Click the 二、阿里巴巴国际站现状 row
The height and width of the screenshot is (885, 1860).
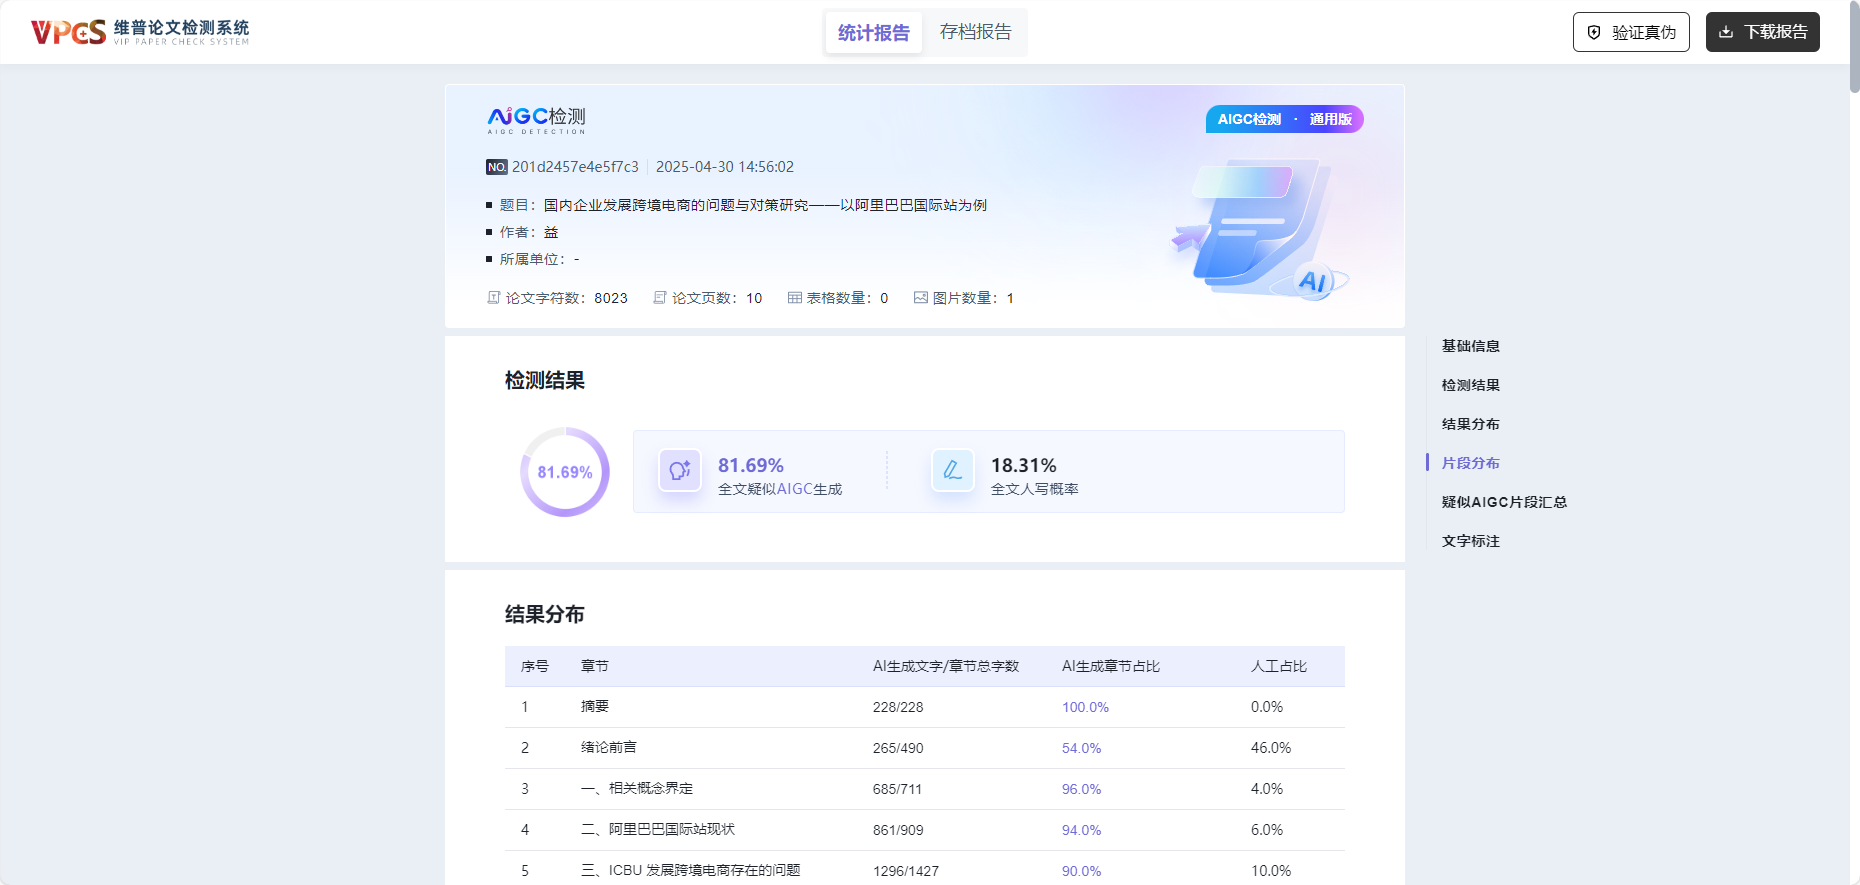(925, 830)
